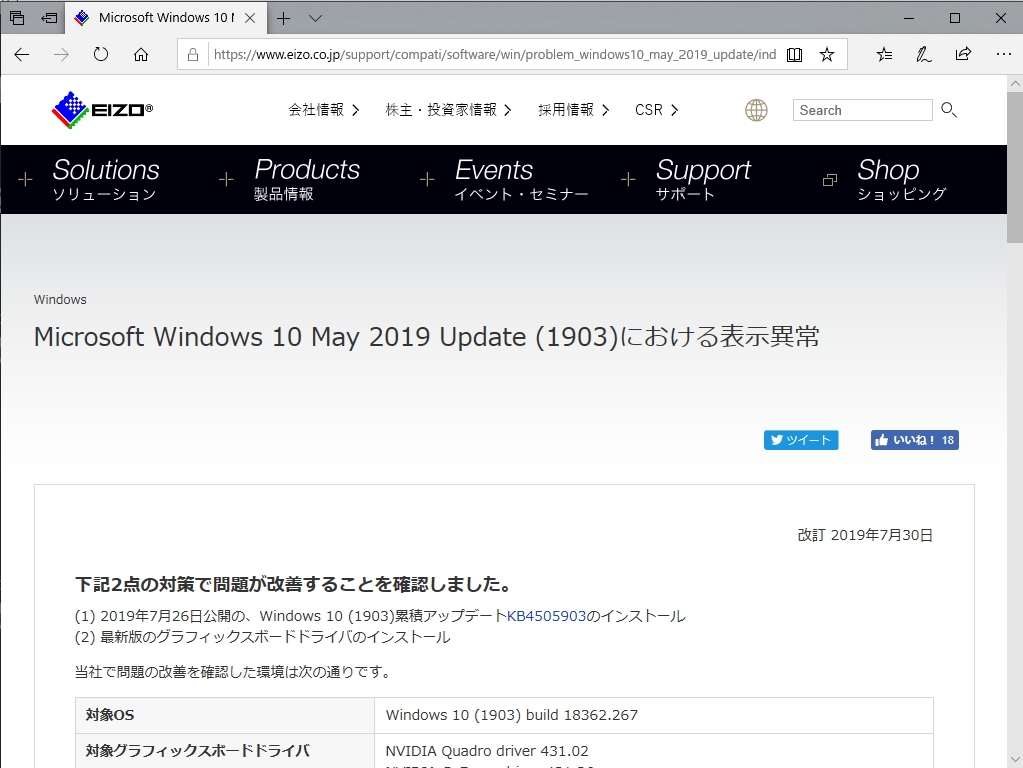Click external window icon beside Shop
The width and height of the screenshot is (1023, 768).
pyautogui.click(x=829, y=179)
